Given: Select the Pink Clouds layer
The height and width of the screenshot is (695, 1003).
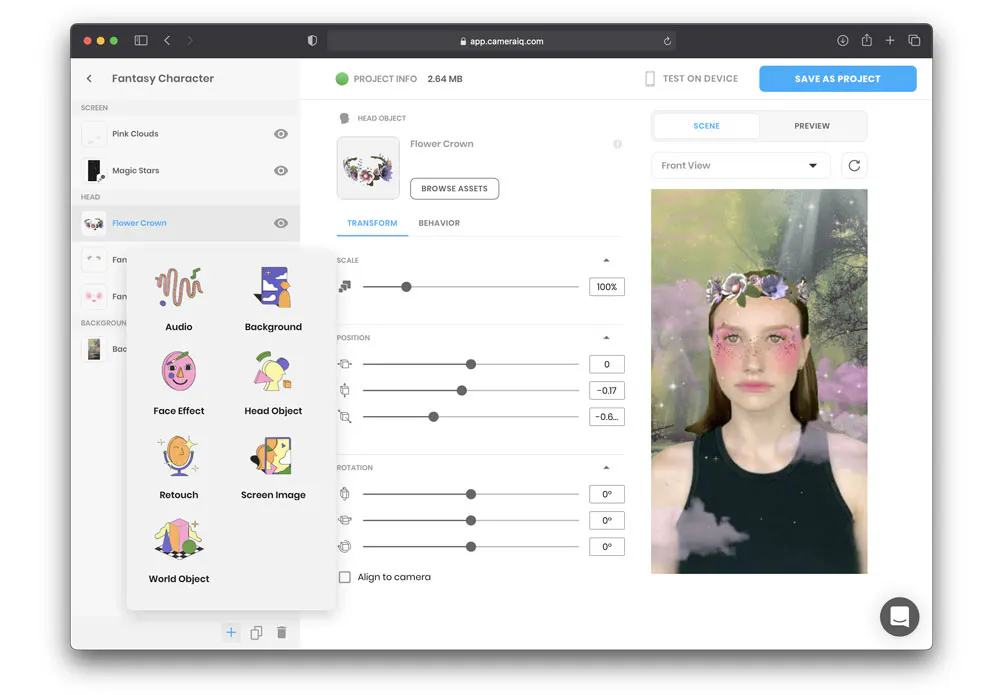Looking at the screenshot, I should (x=186, y=134).
